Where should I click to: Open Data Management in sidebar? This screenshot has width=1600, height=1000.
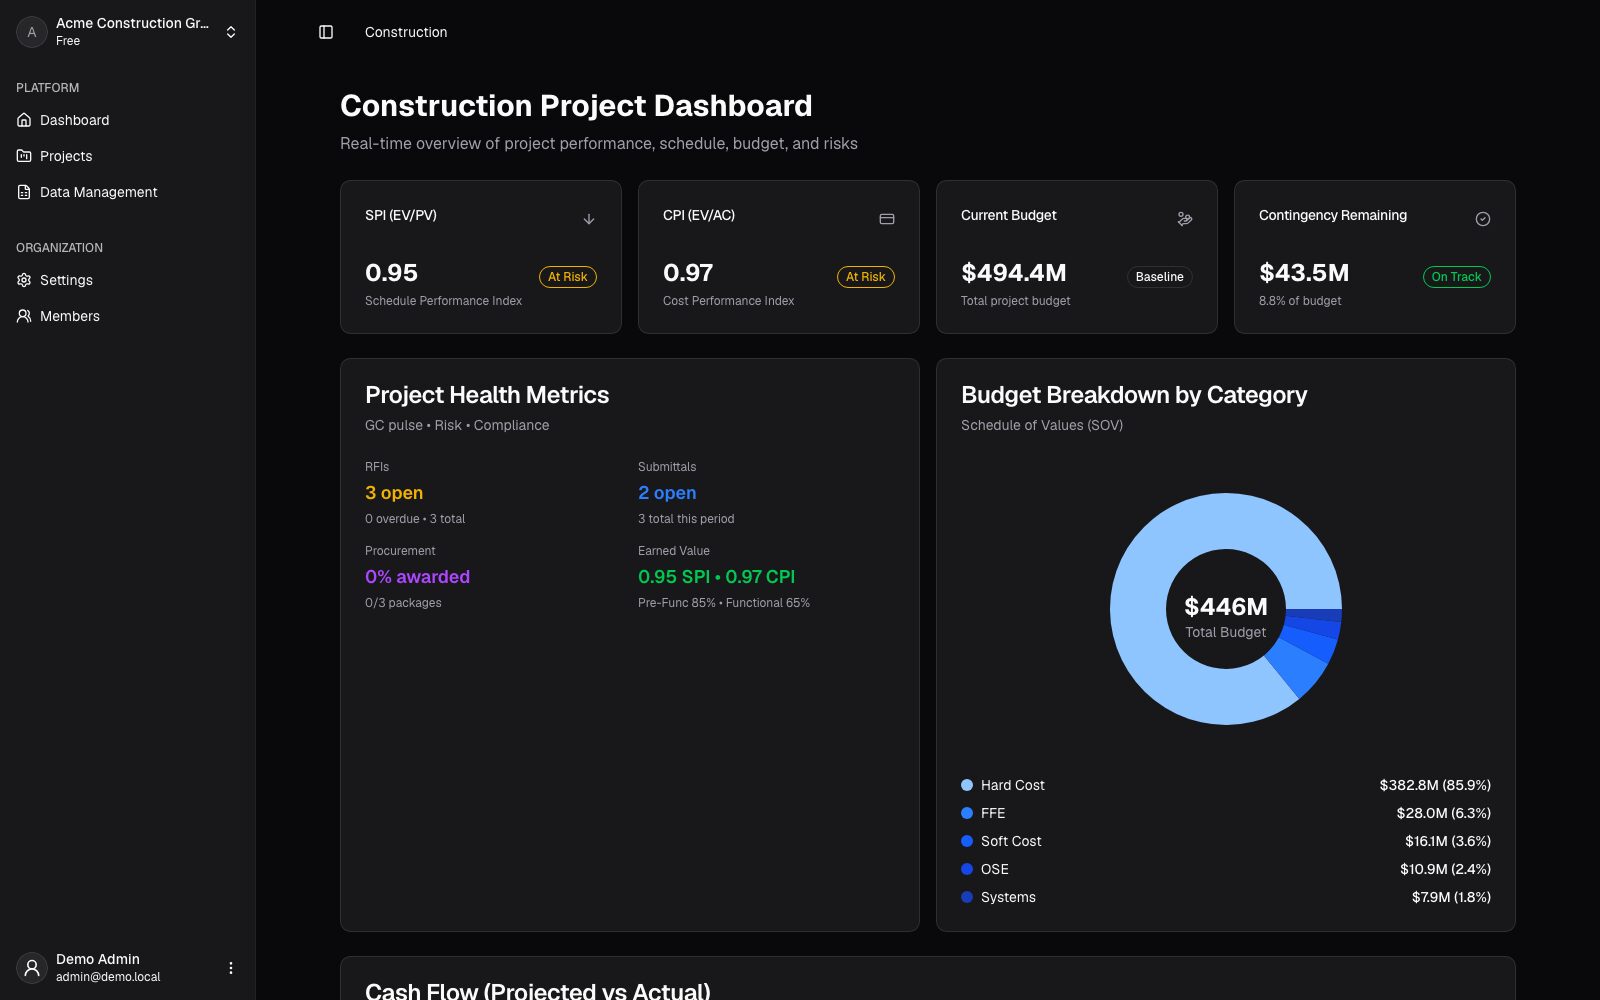128,192
